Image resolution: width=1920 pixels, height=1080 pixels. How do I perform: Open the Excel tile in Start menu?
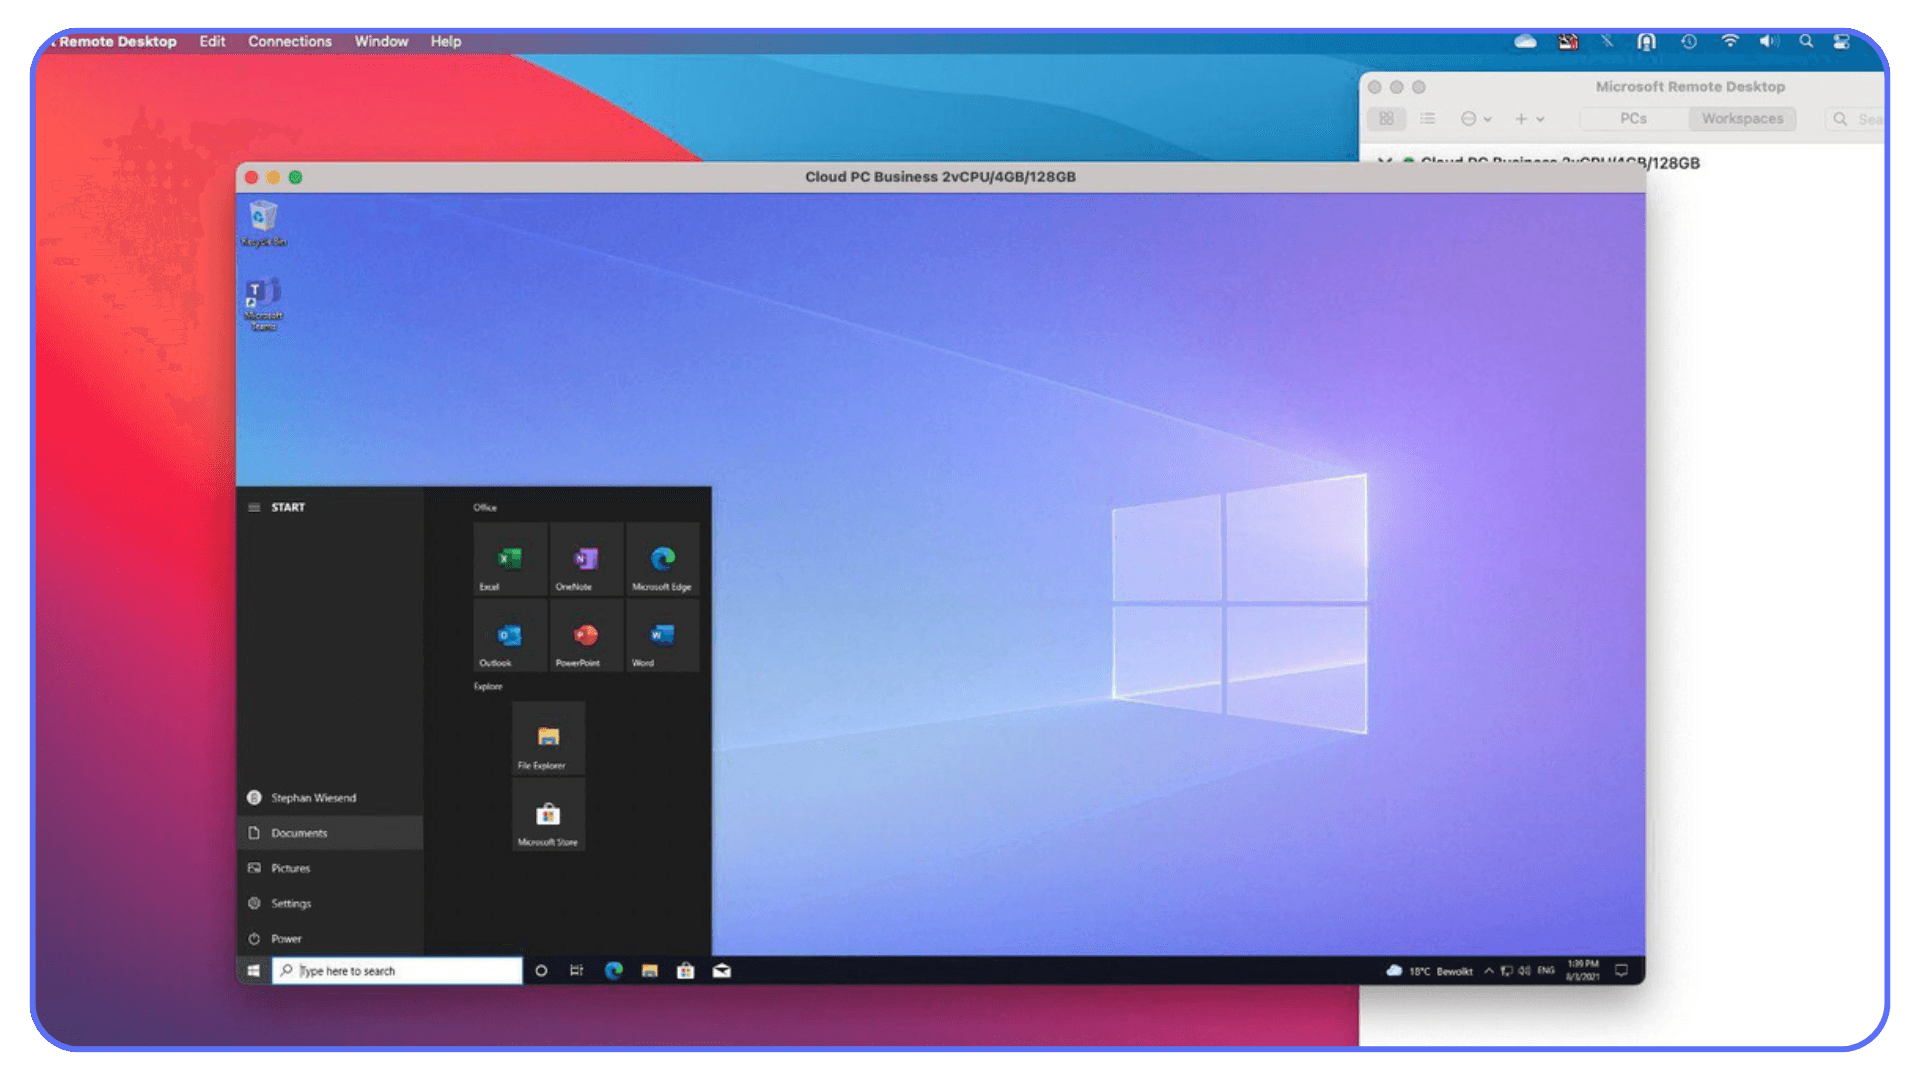pyautogui.click(x=510, y=559)
